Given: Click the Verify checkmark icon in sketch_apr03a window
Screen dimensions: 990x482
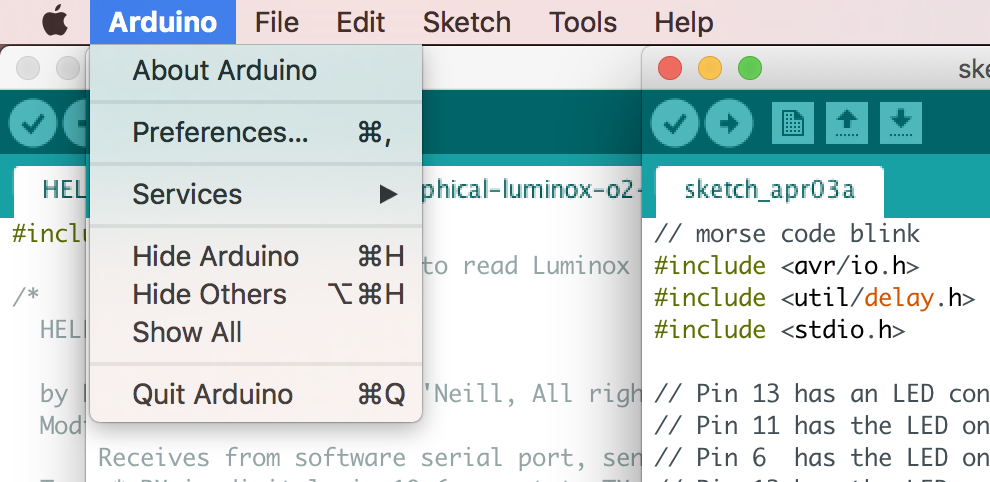Looking at the screenshot, I should [675, 123].
